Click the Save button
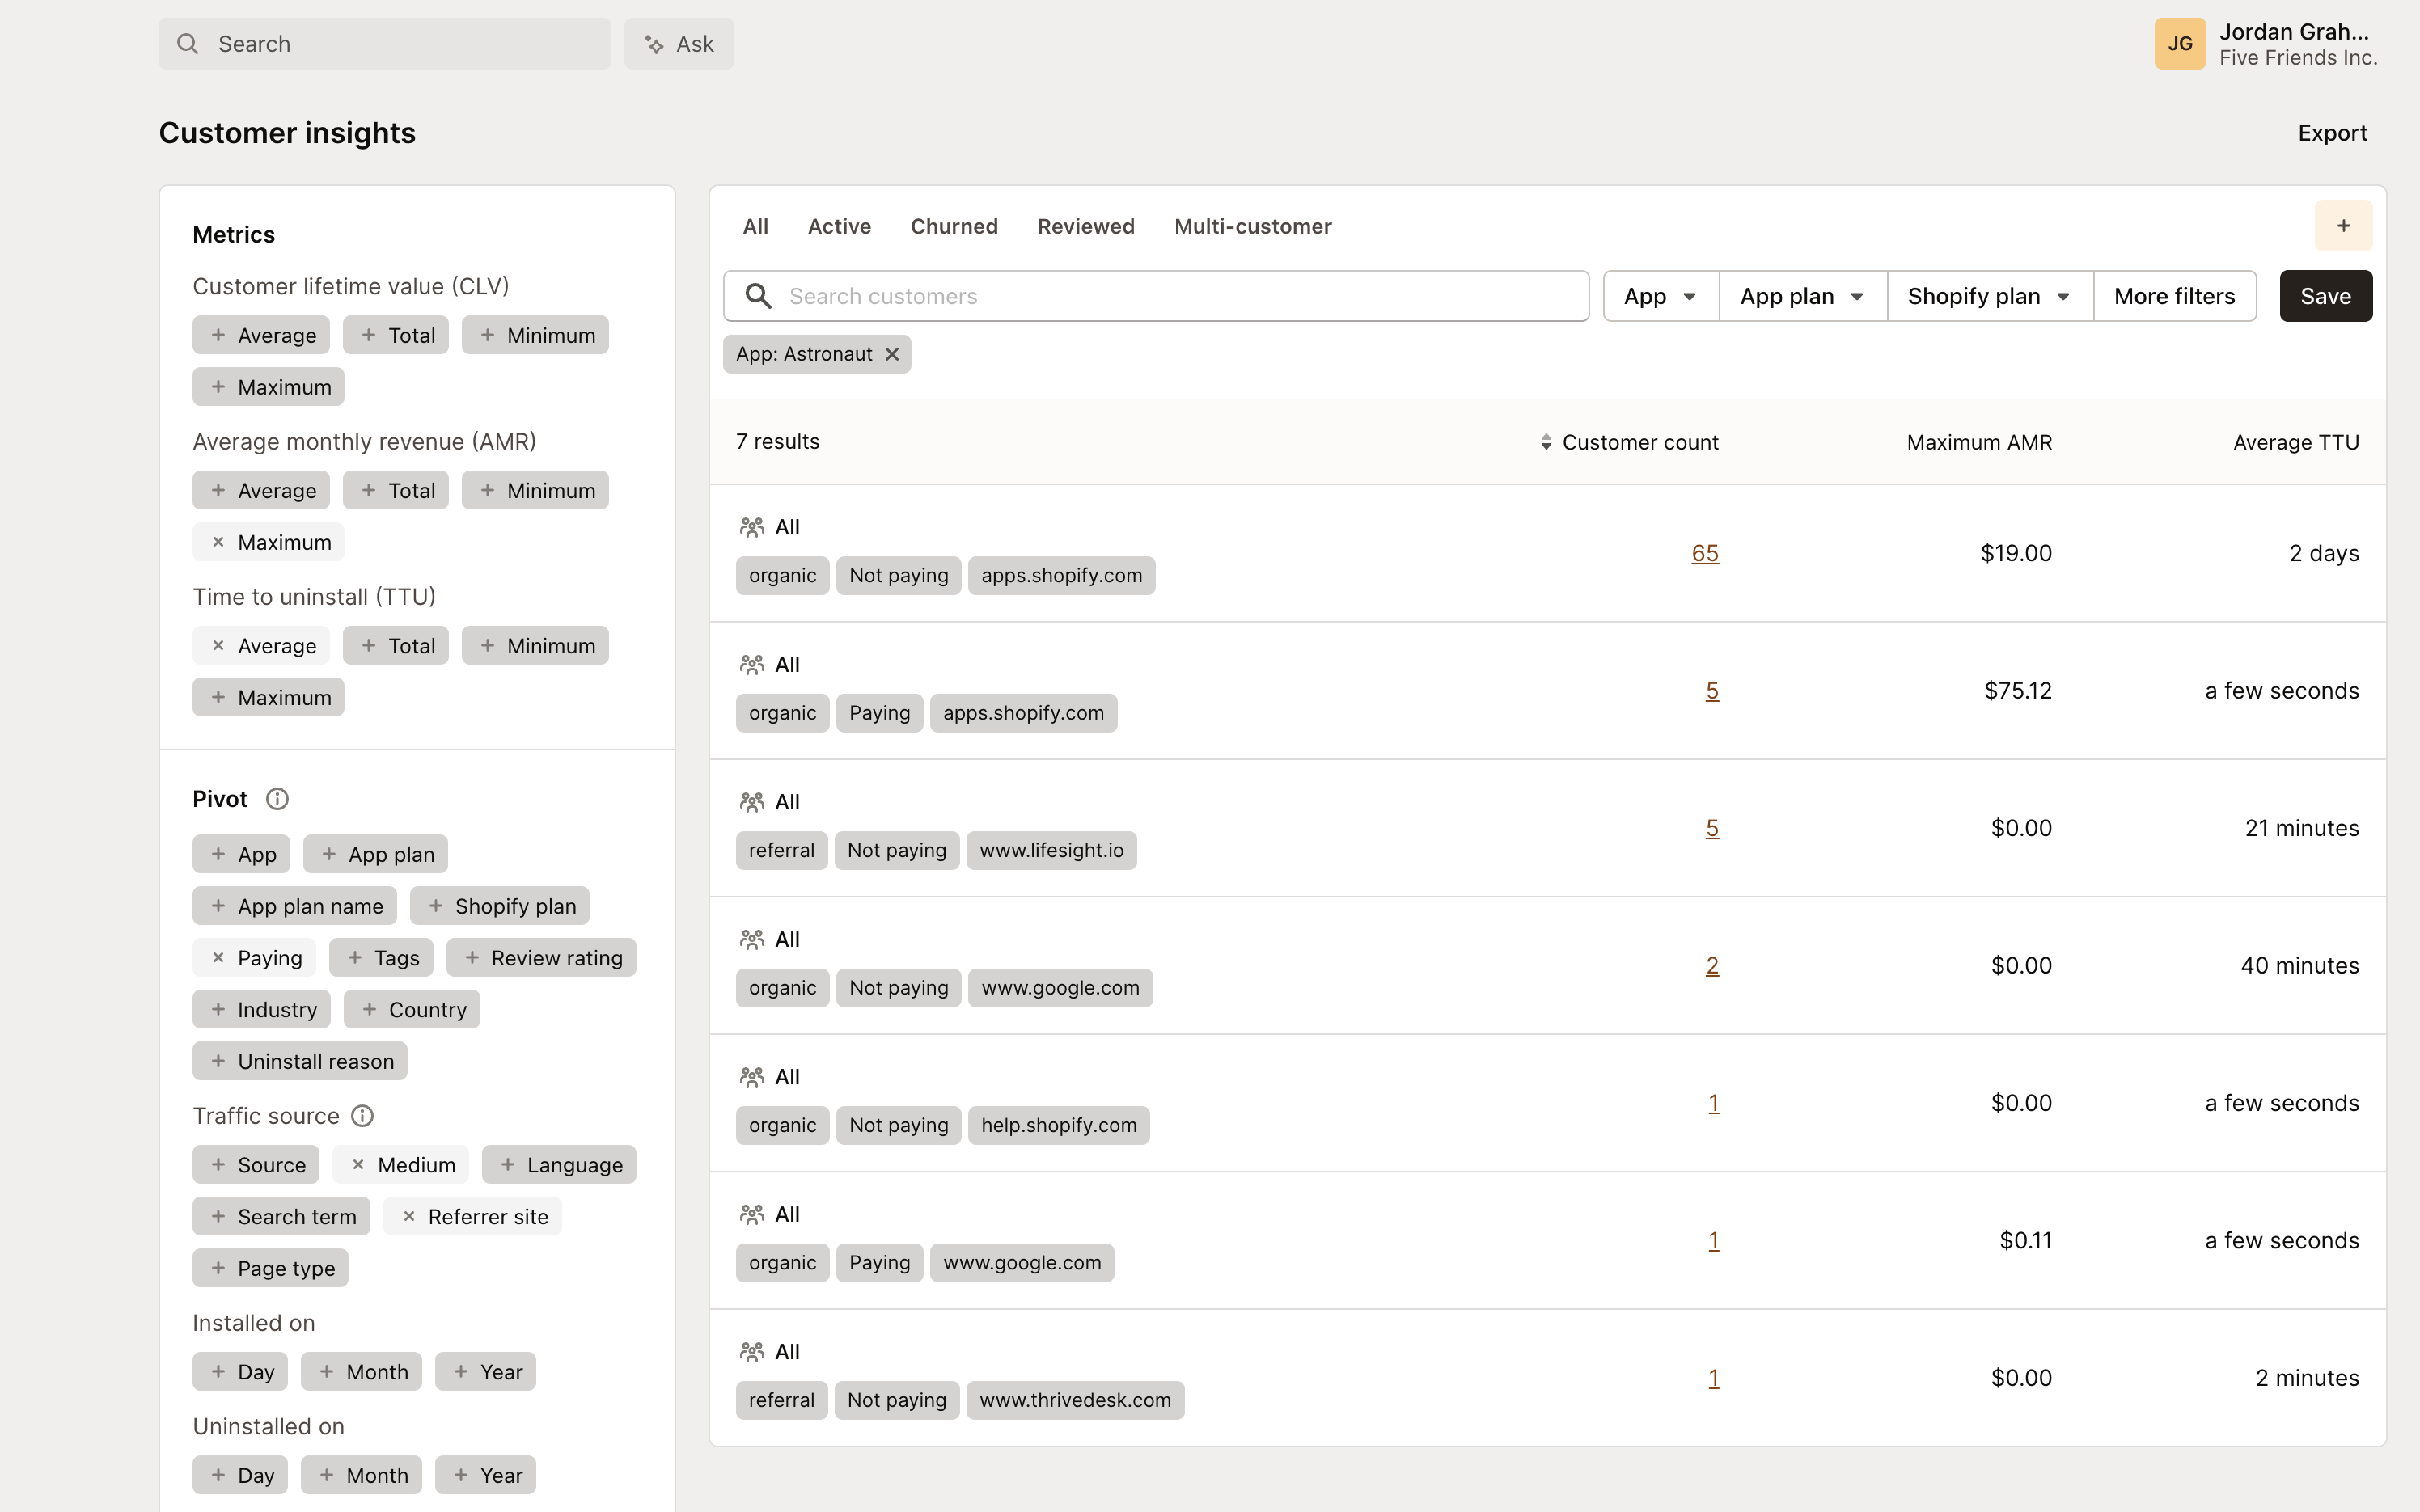2420x1512 pixels. tap(2326, 296)
